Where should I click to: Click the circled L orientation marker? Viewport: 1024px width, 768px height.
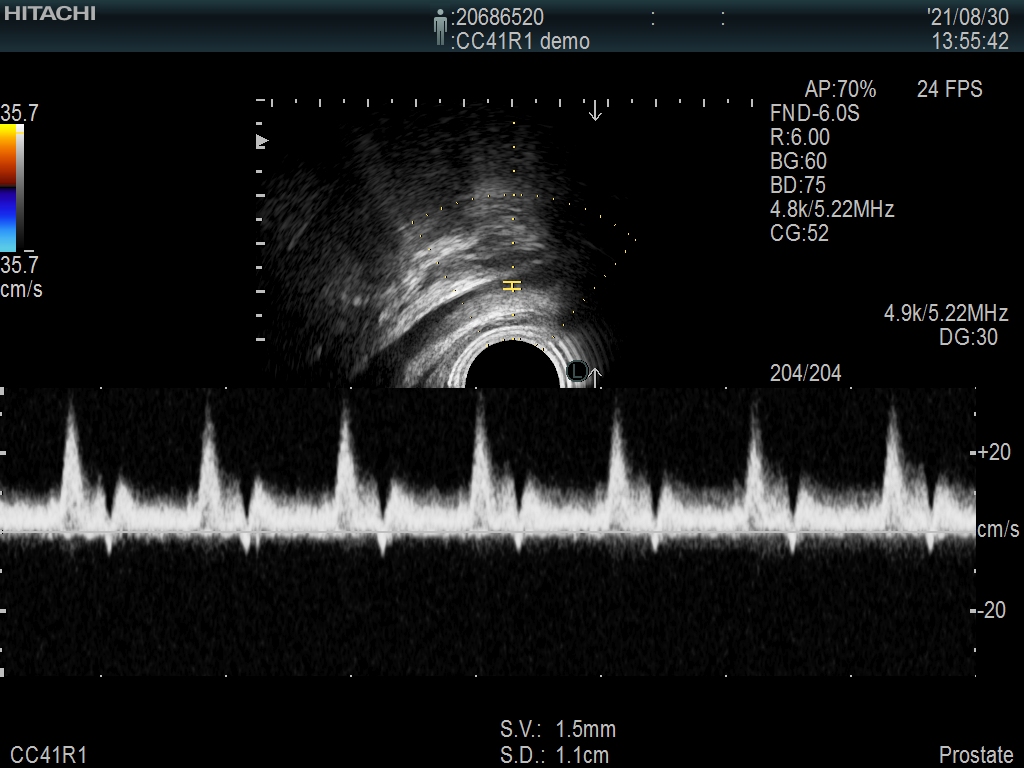pyautogui.click(x=577, y=372)
